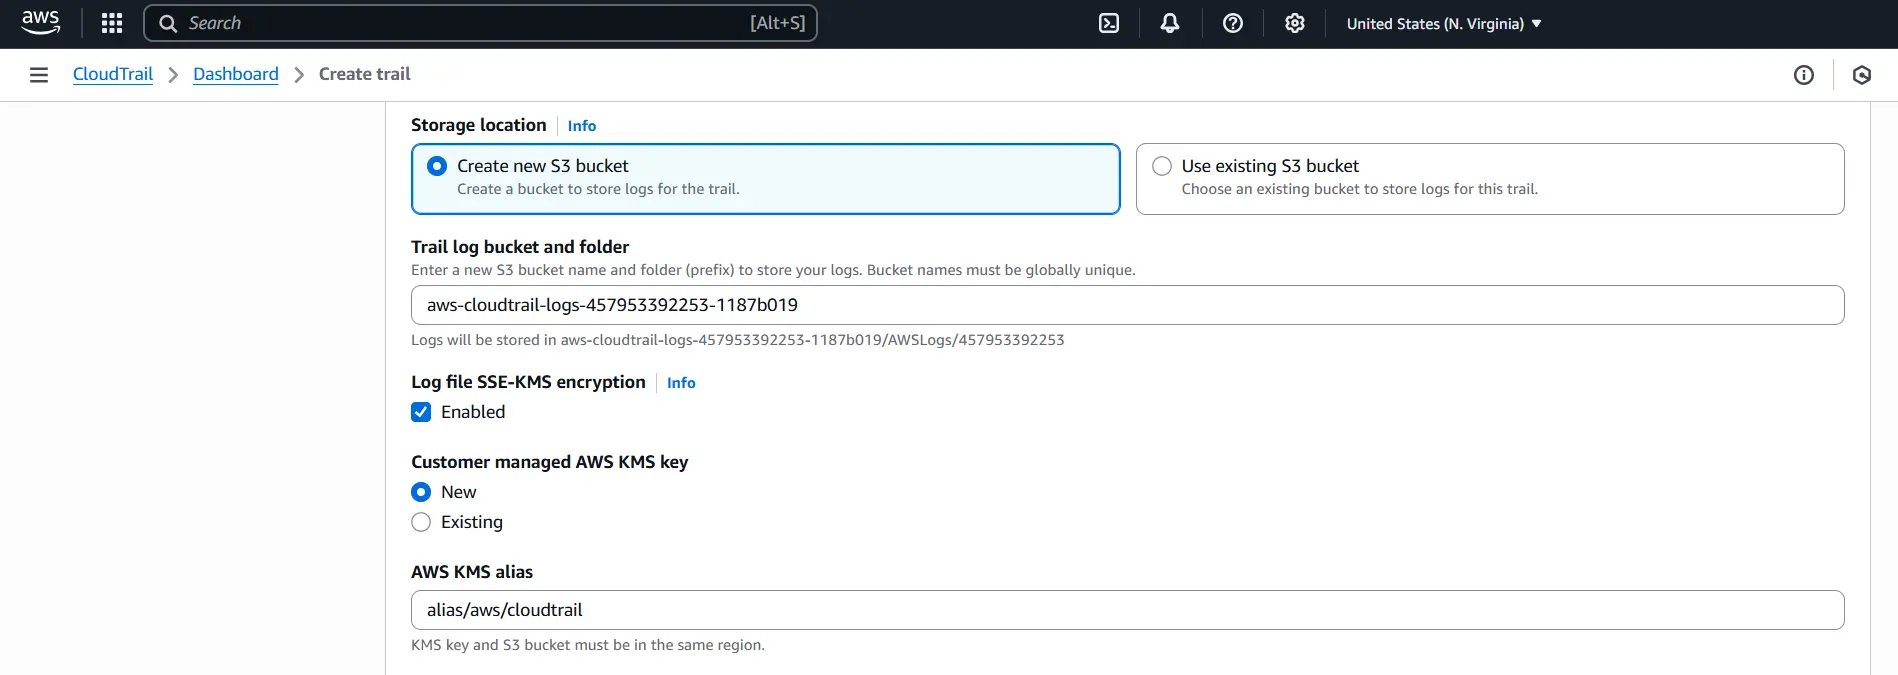Select Use existing S3 bucket option
Screen dimensions: 1898x675
click(x=1162, y=166)
